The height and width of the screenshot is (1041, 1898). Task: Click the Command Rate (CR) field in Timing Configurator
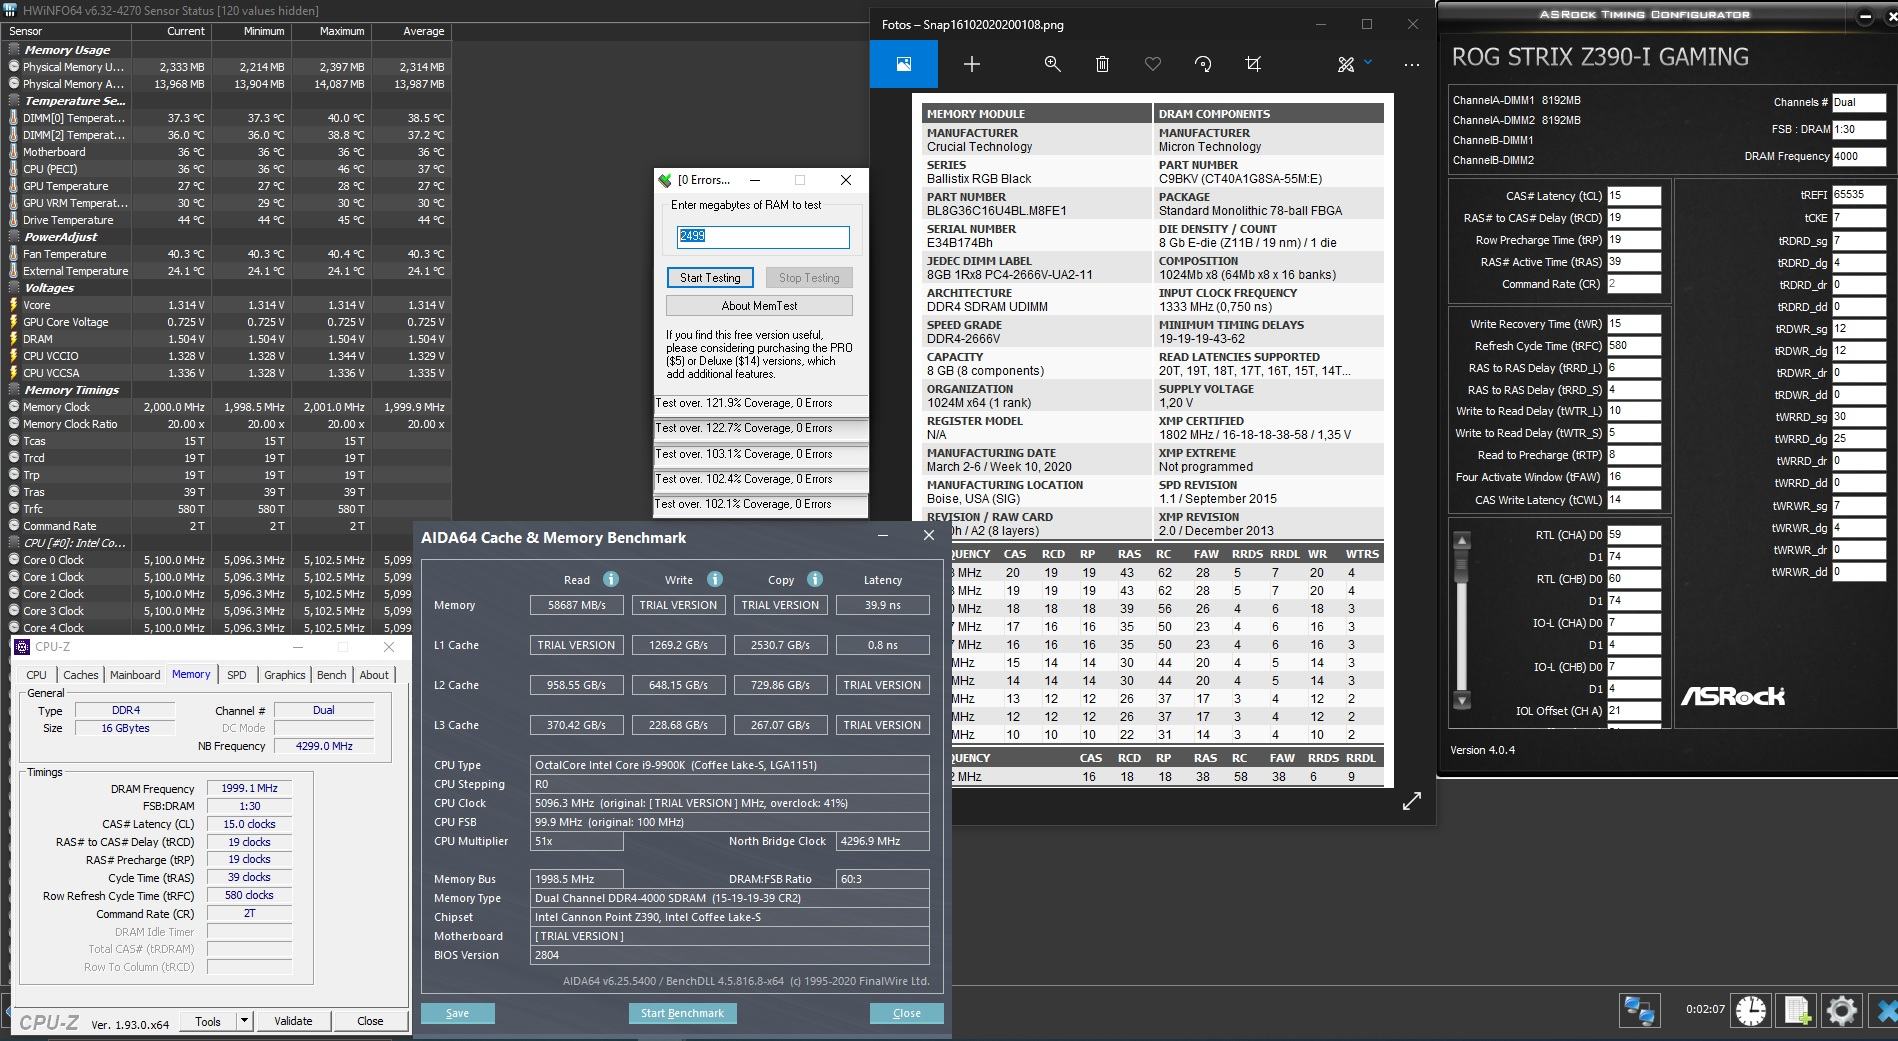1634,284
